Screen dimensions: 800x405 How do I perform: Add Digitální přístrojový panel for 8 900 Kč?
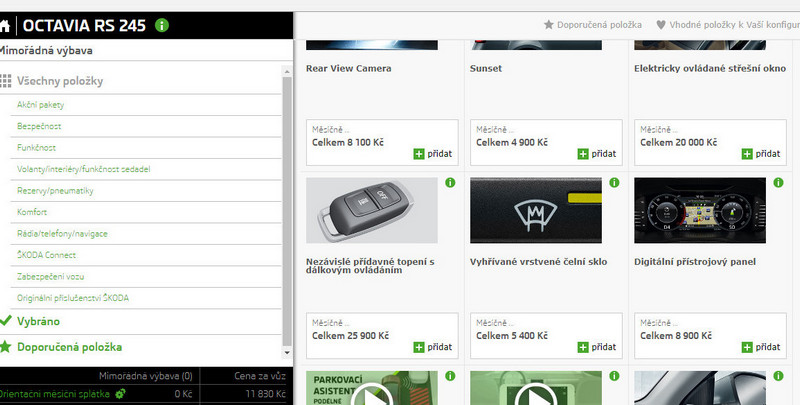(x=760, y=346)
